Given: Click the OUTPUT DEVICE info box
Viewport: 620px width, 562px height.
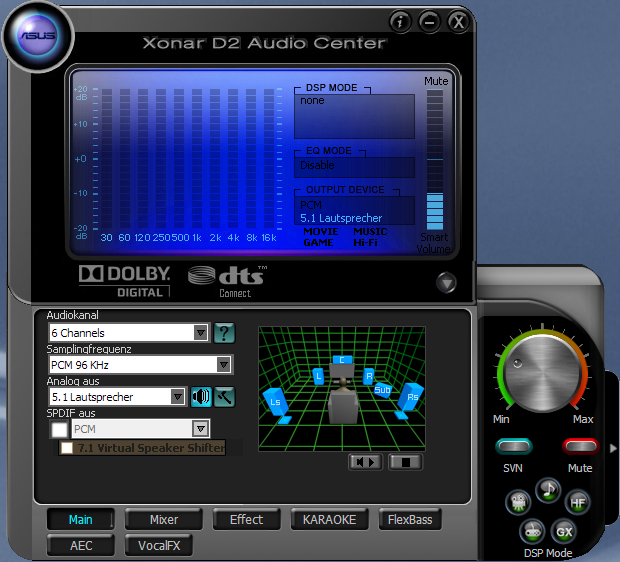Looking at the screenshot, I should click(354, 211).
